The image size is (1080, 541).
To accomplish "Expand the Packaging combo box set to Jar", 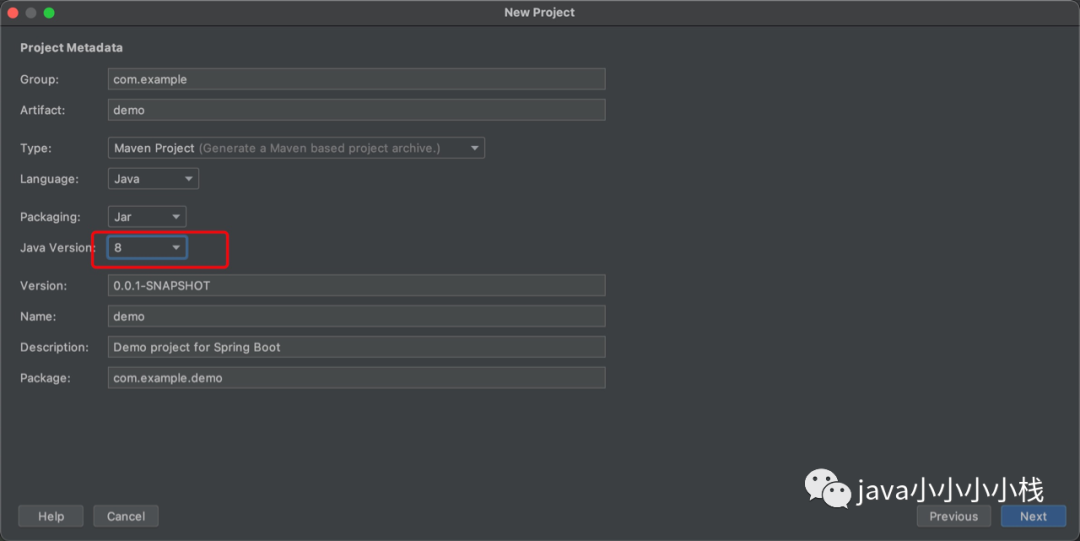I will point(147,216).
